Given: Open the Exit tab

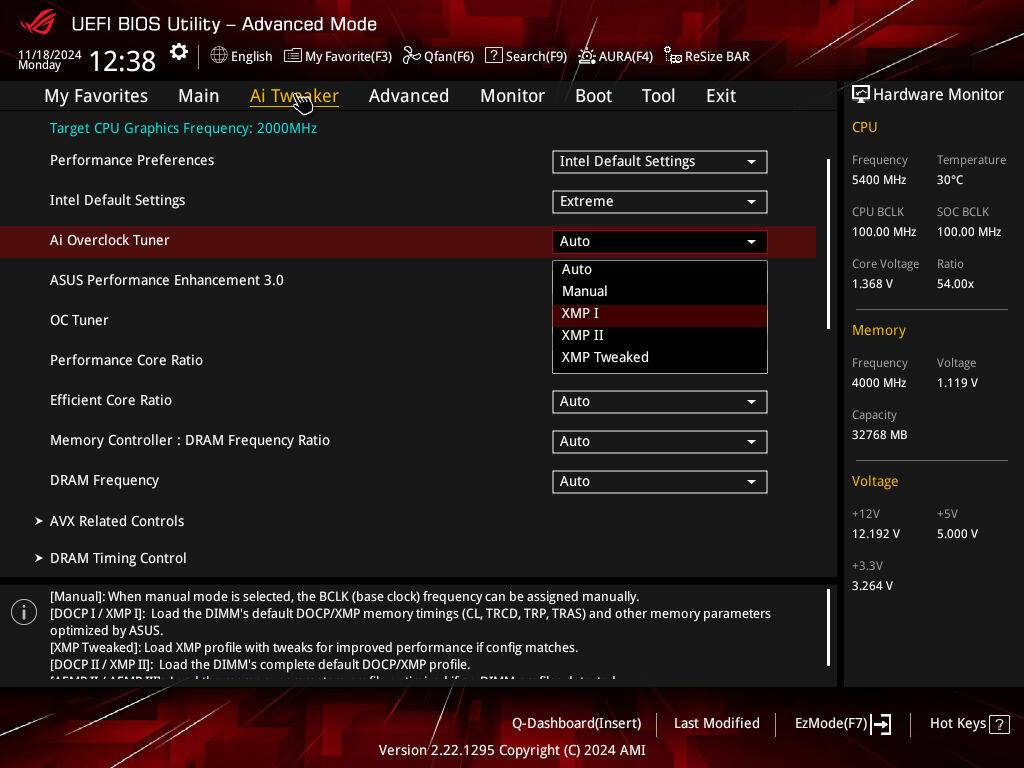Looking at the screenshot, I should point(721,96).
